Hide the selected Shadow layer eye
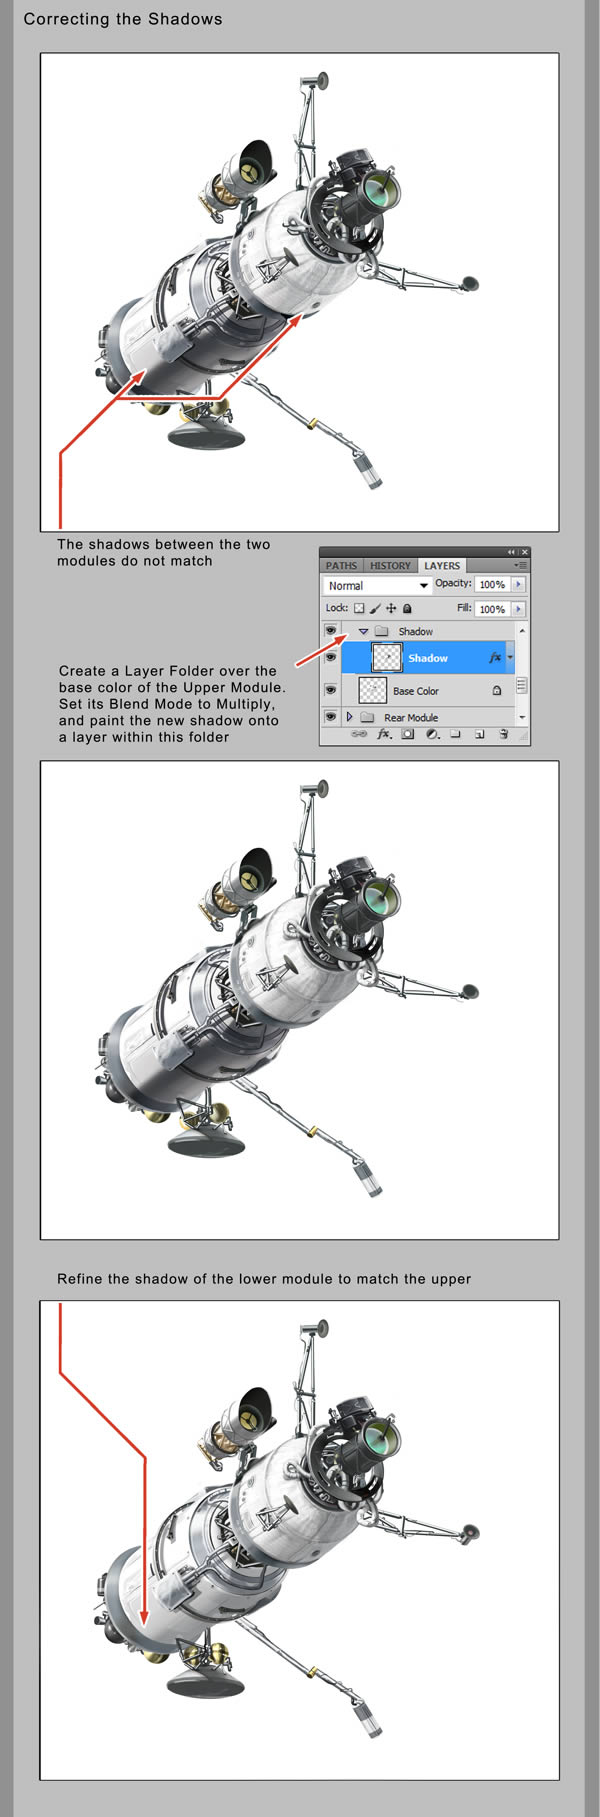This screenshot has height=1817, width=600. point(330,657)
